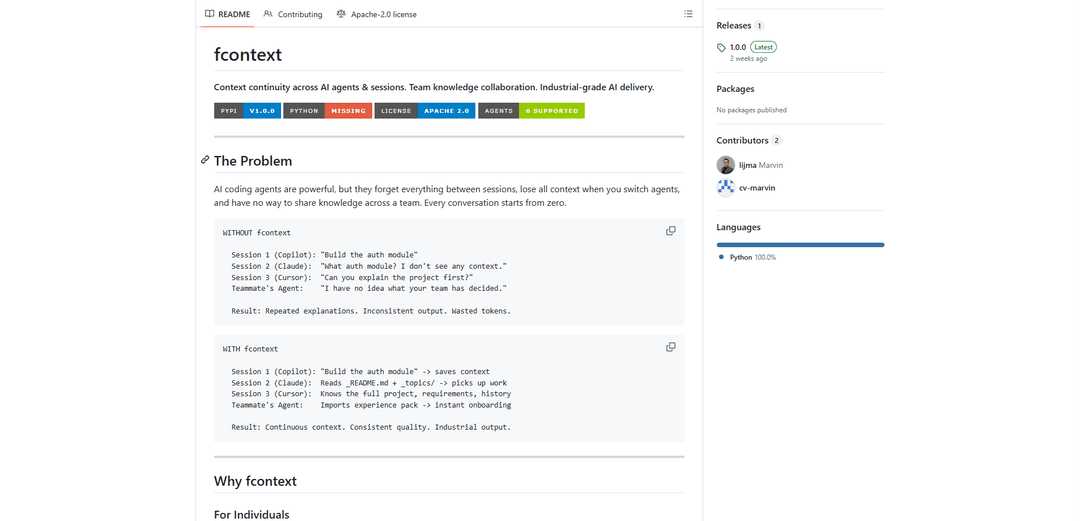Click the Python language bar

(800, 244)
